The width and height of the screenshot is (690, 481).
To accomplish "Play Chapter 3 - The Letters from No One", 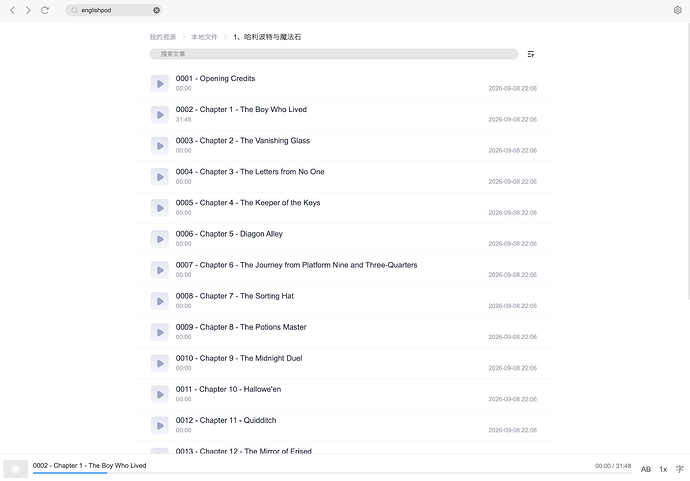I will 160,177.
